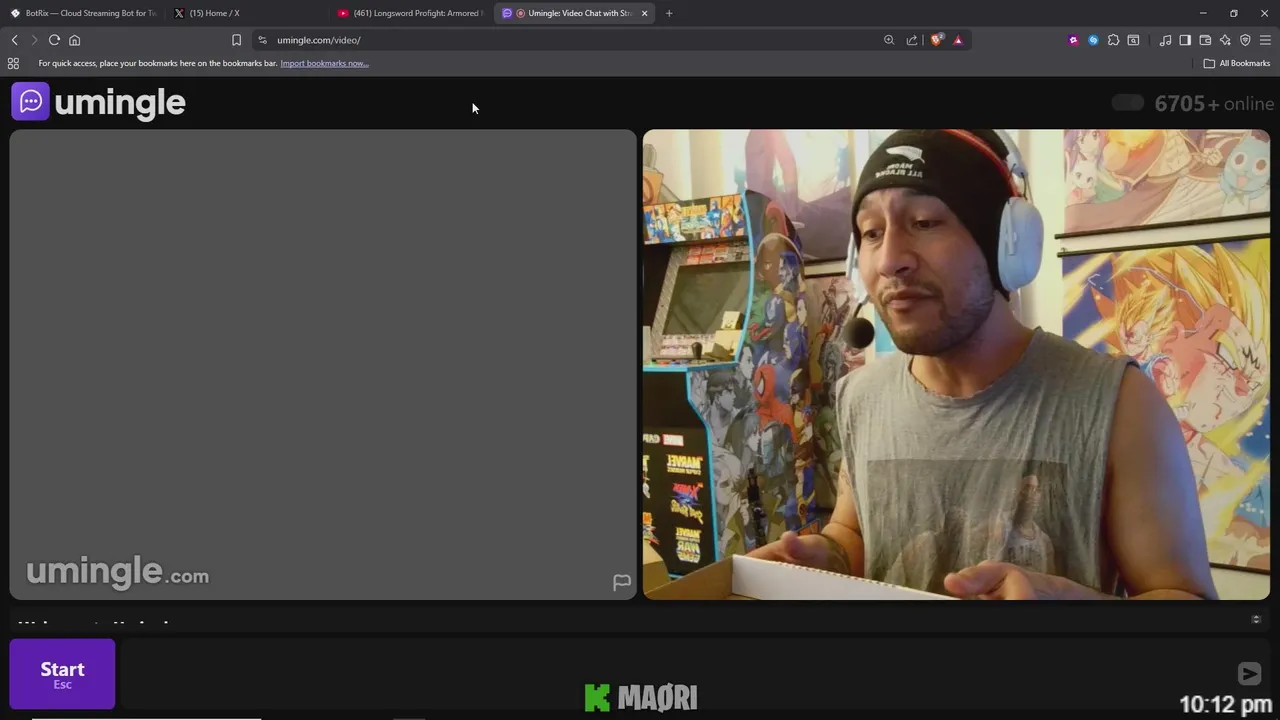The image size is (1280, 720).
Task: Open the tab search toolbar icon
Action: coord(1133,40)
